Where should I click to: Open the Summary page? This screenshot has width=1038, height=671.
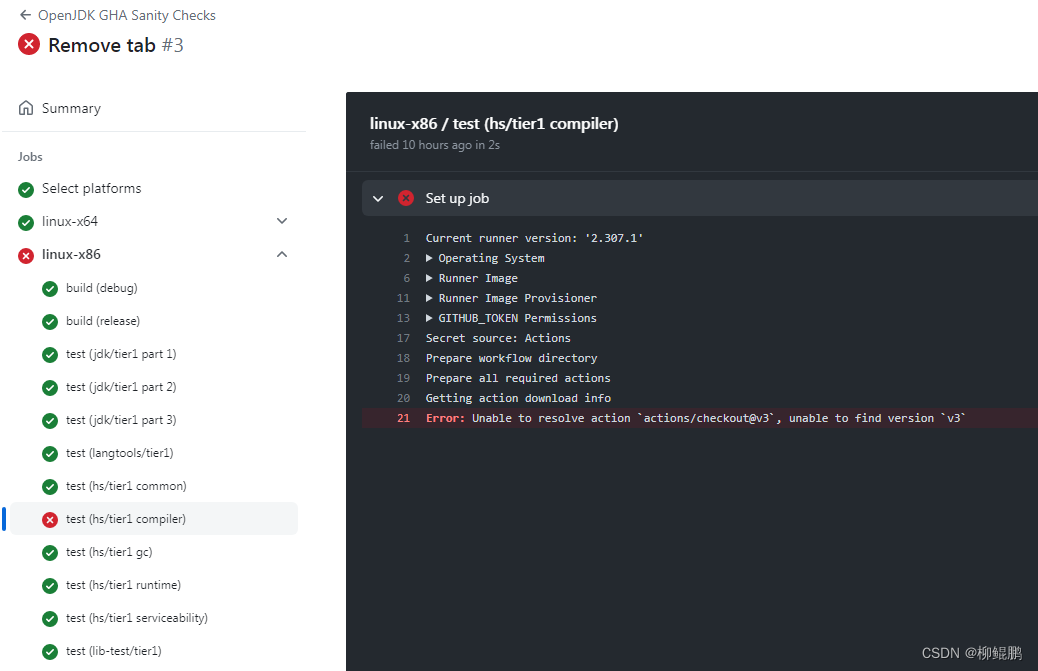point(71,107)
